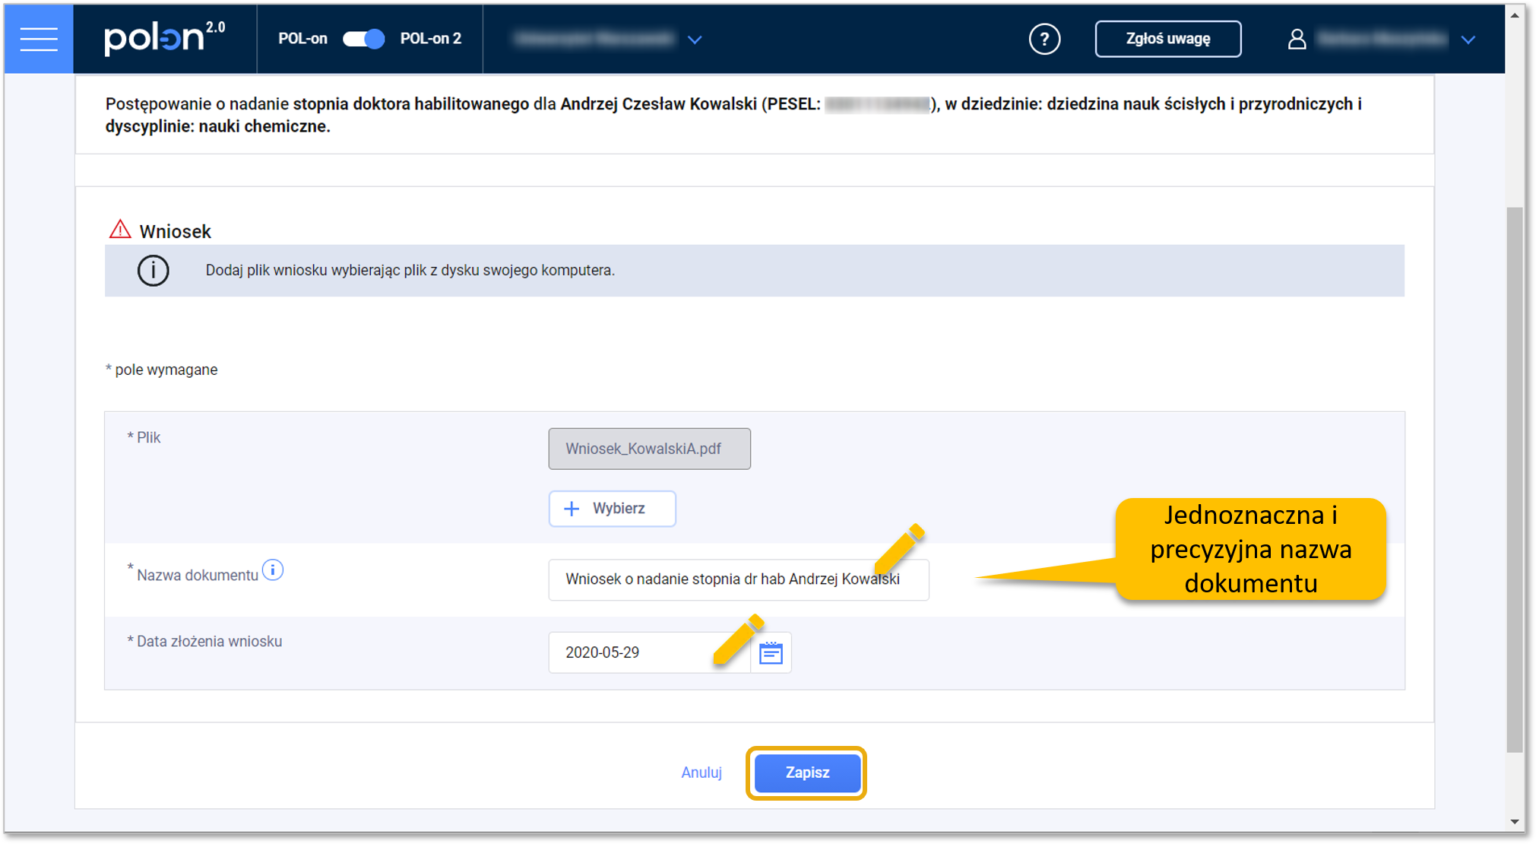Click the info circle in the blue notice

click(153, 270)
